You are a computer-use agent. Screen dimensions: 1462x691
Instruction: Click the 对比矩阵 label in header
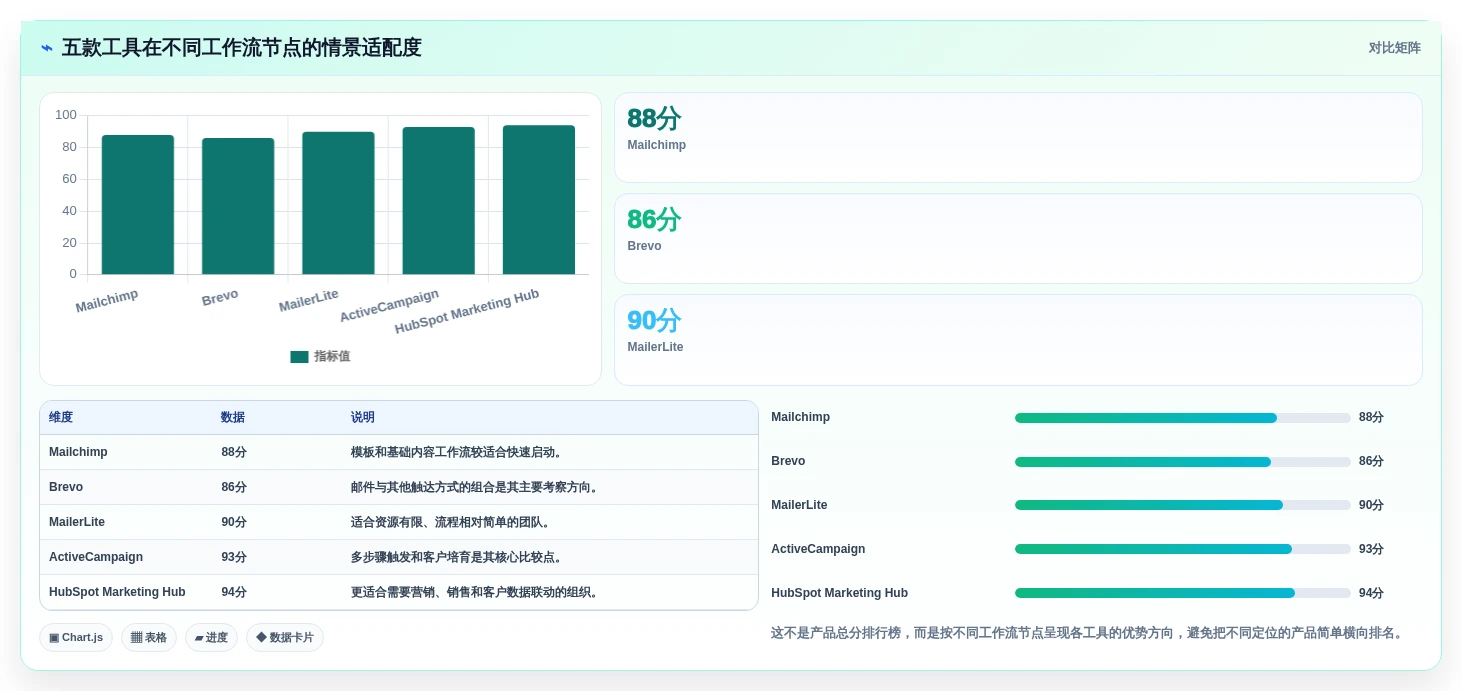(x=1394, y=48)
